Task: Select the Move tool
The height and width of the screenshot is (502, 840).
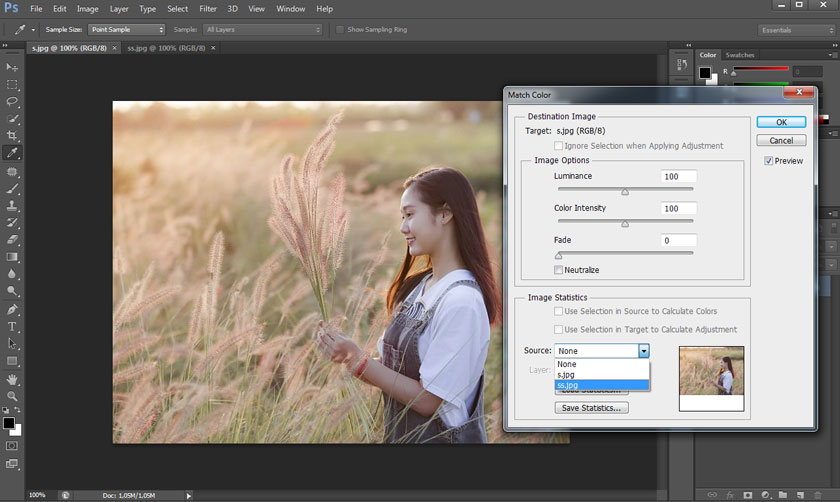Action: pyautogui.click(x=12, y=67)
